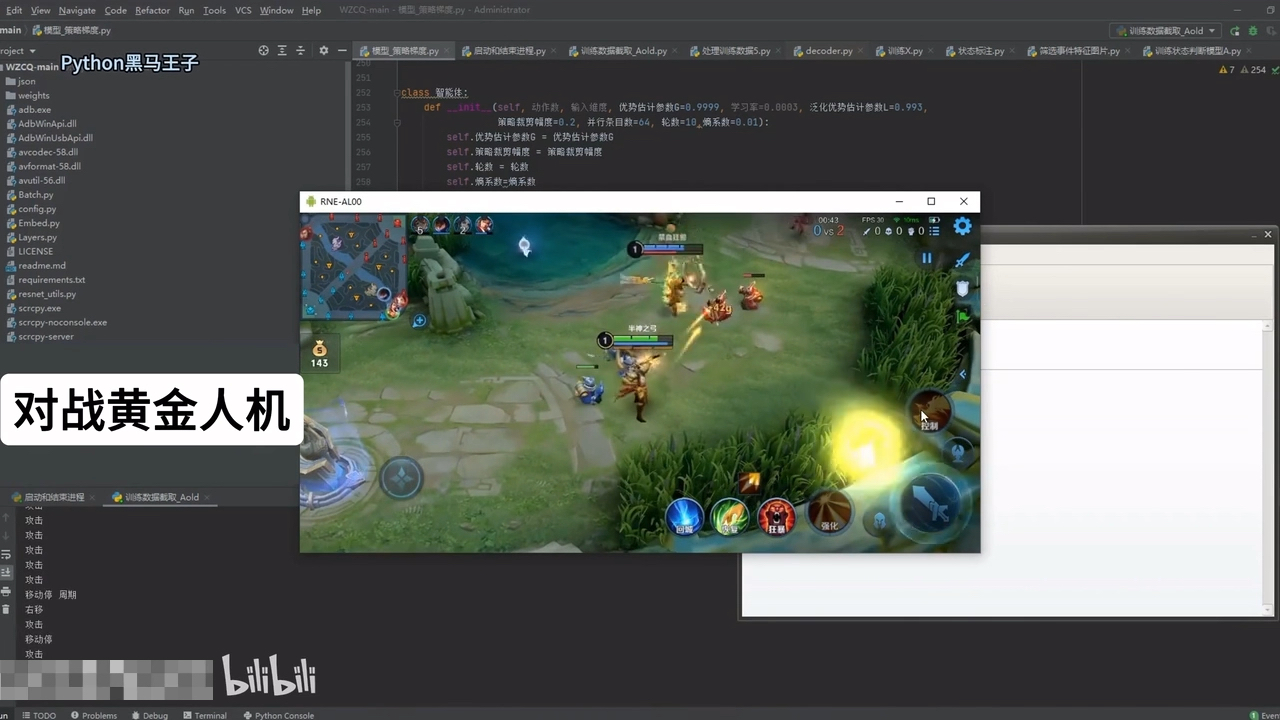Tap the minimap zoom plus icon
This screenshot has height=720, width=1280.
[420, 321]
